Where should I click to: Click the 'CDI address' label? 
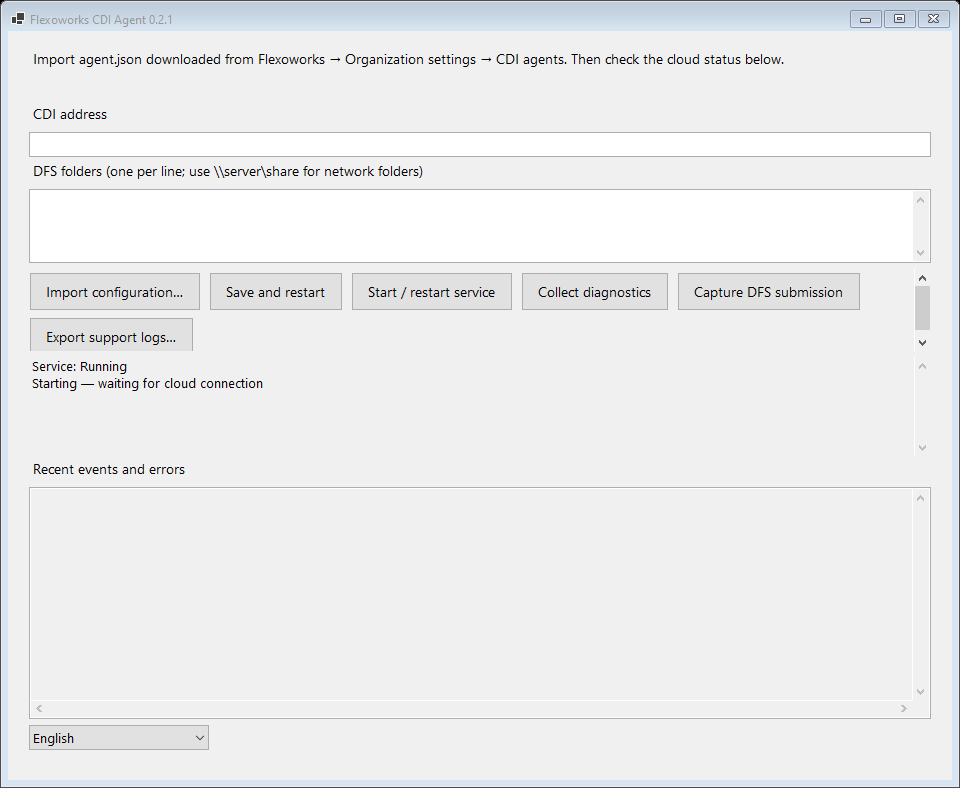[70, 114]
